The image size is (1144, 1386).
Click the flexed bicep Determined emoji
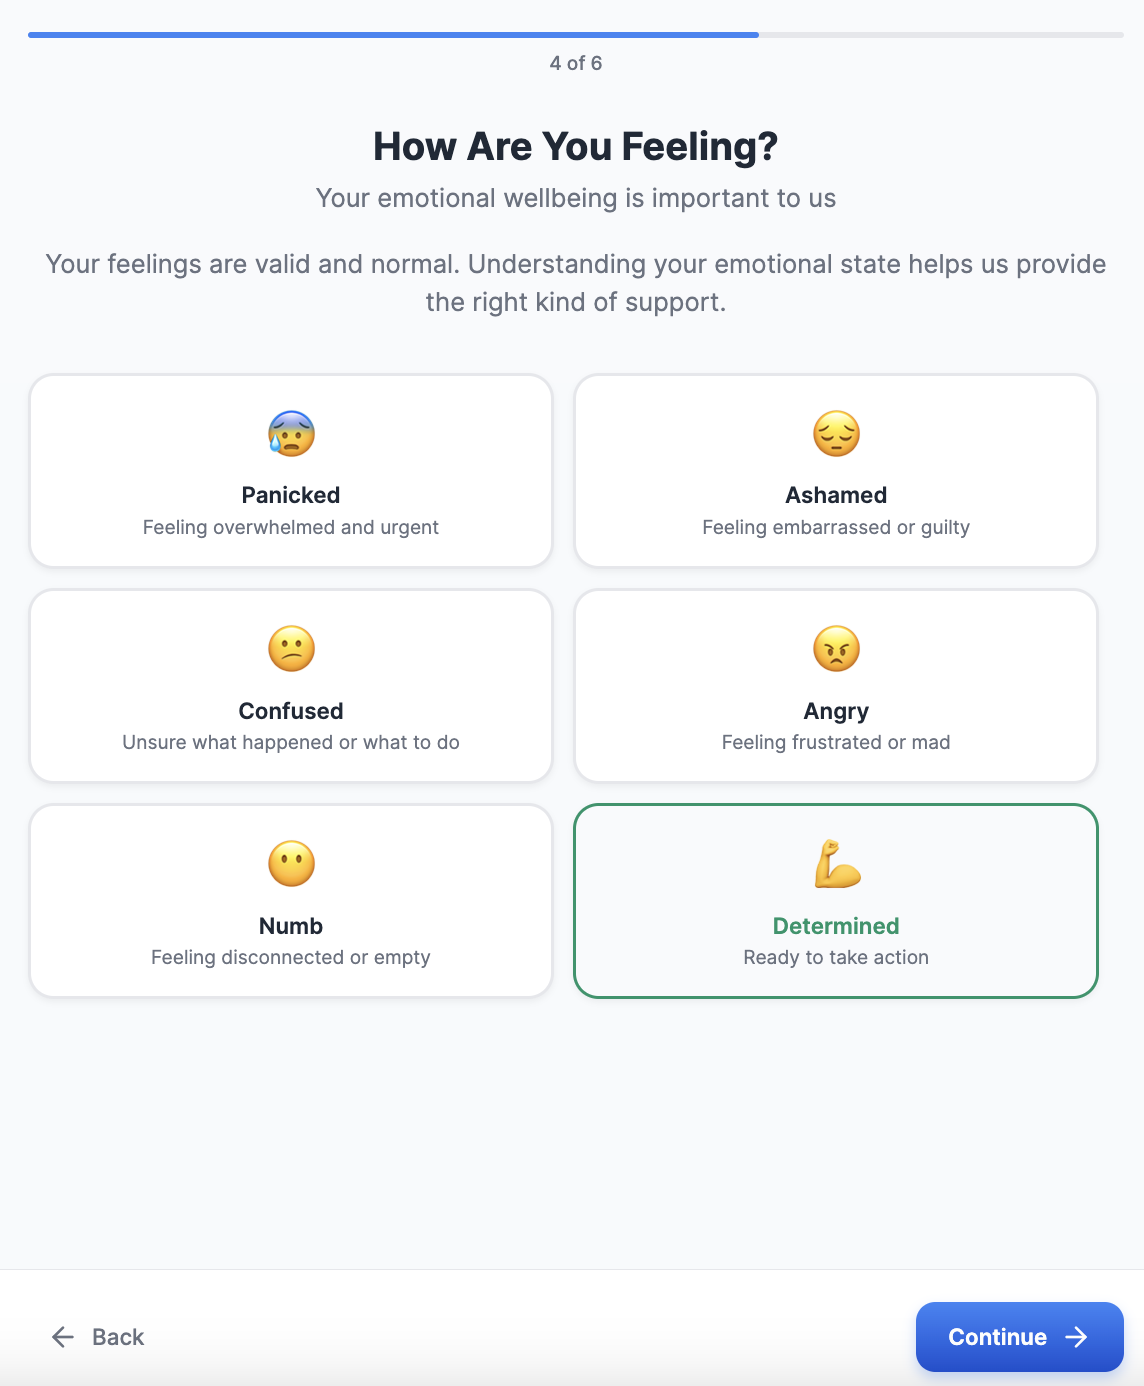point(836,864)
